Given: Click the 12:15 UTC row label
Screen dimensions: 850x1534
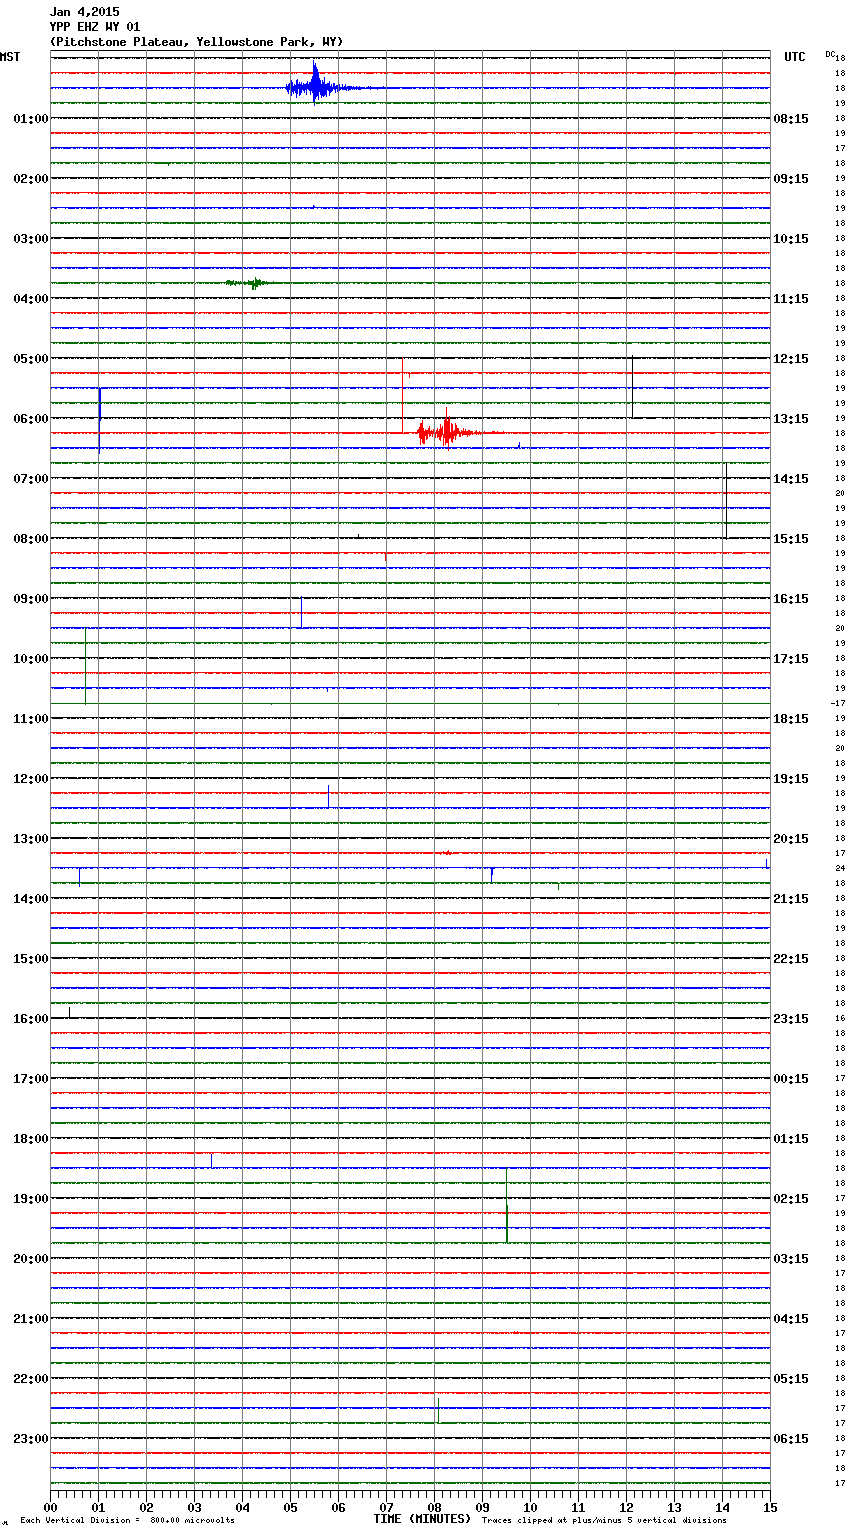Looking at the screenshot, I should pyautogui.click(x=791, y=359).
